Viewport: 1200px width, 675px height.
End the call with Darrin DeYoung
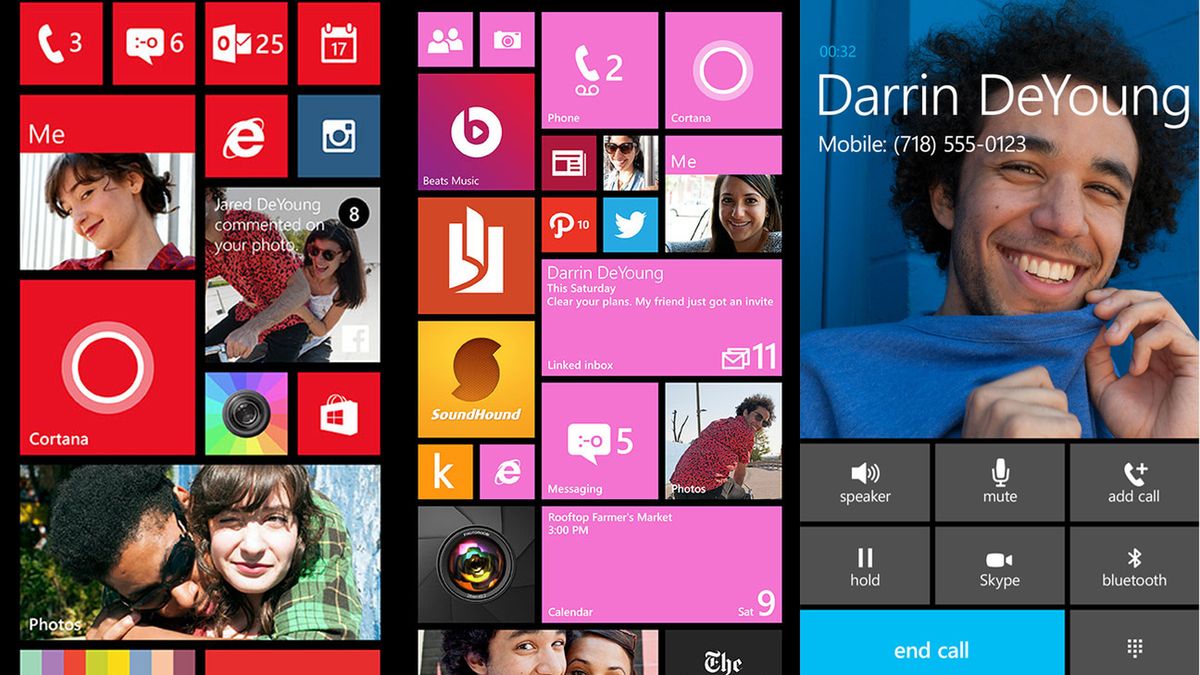932,643
